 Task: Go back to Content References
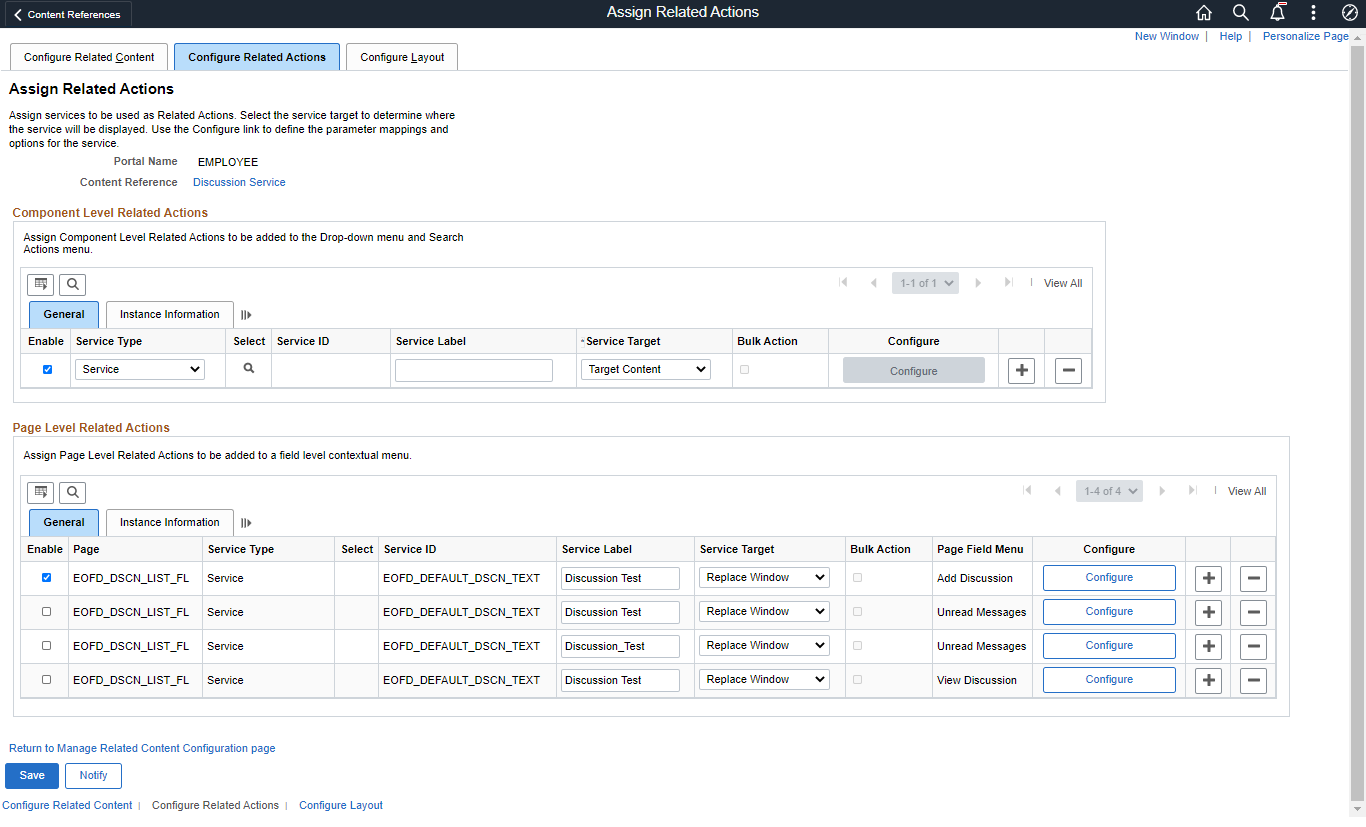click(67, 14)
